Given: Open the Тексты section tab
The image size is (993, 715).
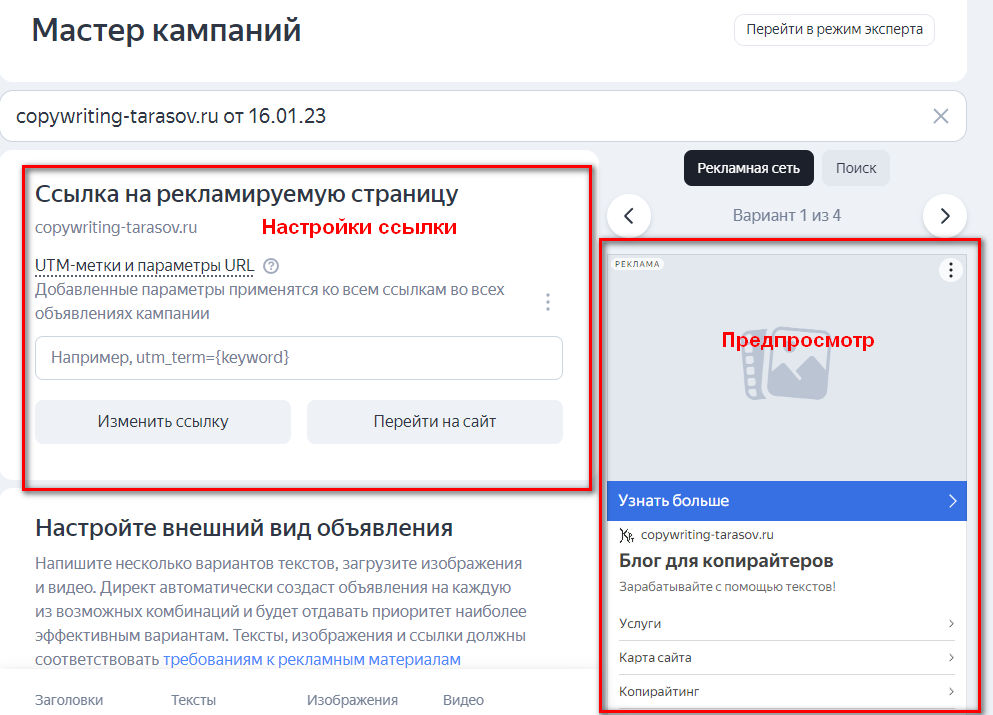Looking at the screenshot, I should (193, 700).
